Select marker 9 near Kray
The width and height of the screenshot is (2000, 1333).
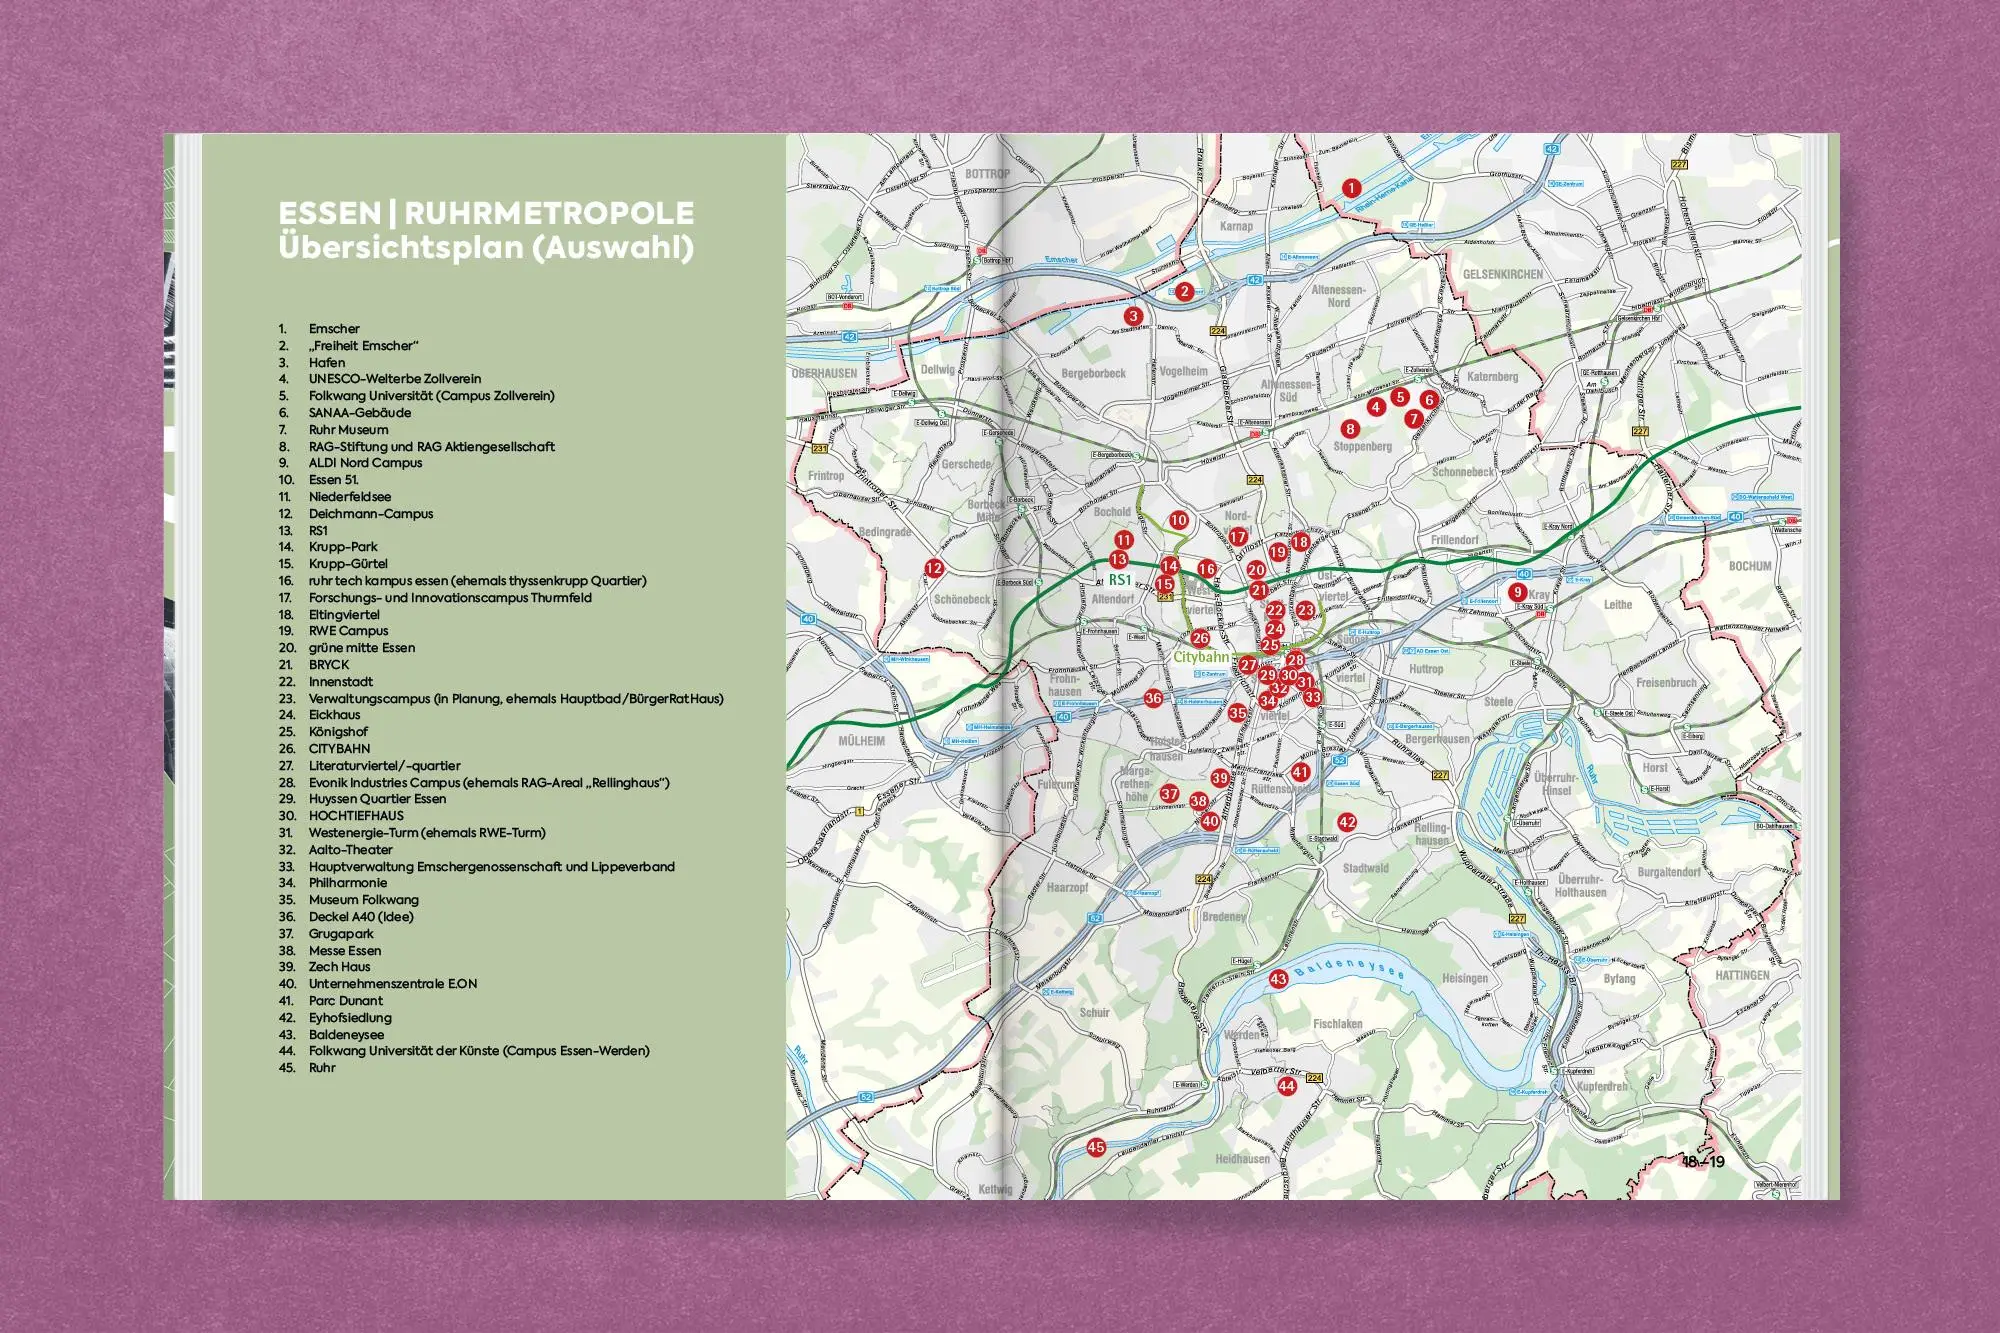click(x=1518, y=593)
